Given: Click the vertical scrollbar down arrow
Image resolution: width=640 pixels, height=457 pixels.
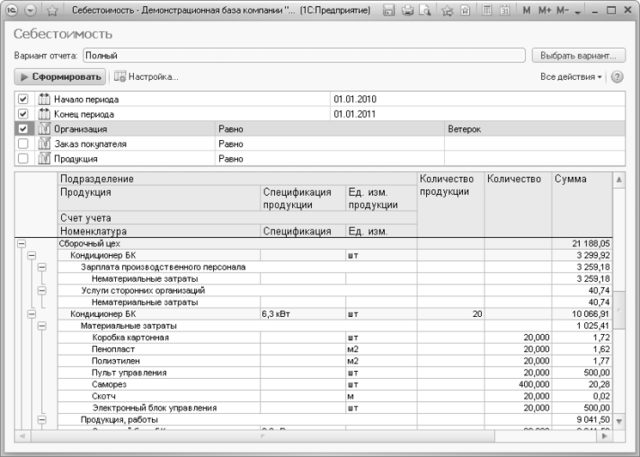Looking at the screenshot, I should [x=619, y=421].
